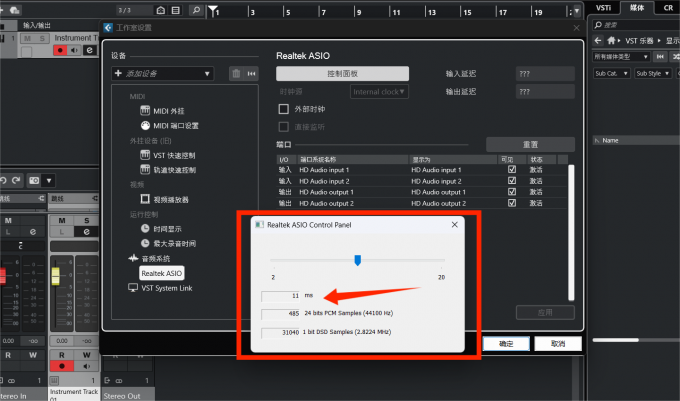Click the red record button in mixer channel
Screen dimensions: 680x401
(62, 366)
